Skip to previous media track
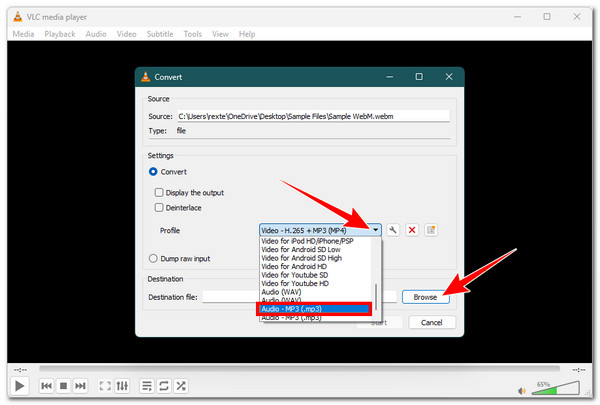Screen dimensions: 600x405 [x=46, y=385]
